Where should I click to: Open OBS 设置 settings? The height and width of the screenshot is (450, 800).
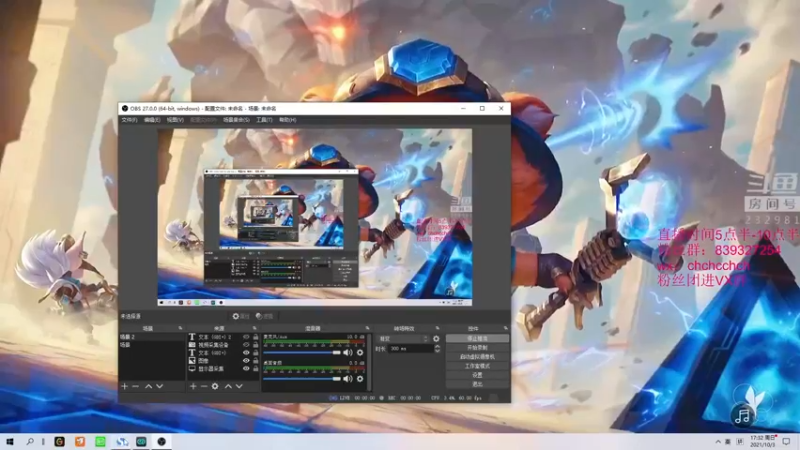point(477,375)
